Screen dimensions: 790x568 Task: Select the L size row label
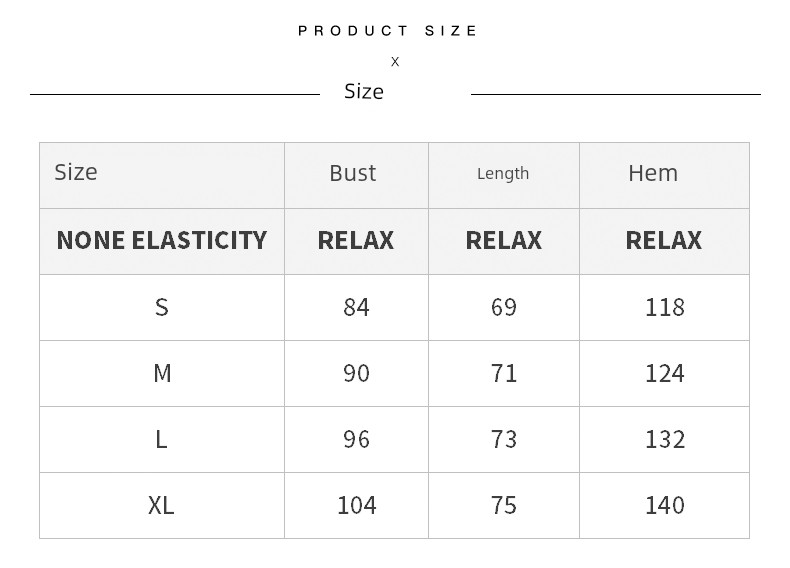pyautogui.click(x=162, y=439)
